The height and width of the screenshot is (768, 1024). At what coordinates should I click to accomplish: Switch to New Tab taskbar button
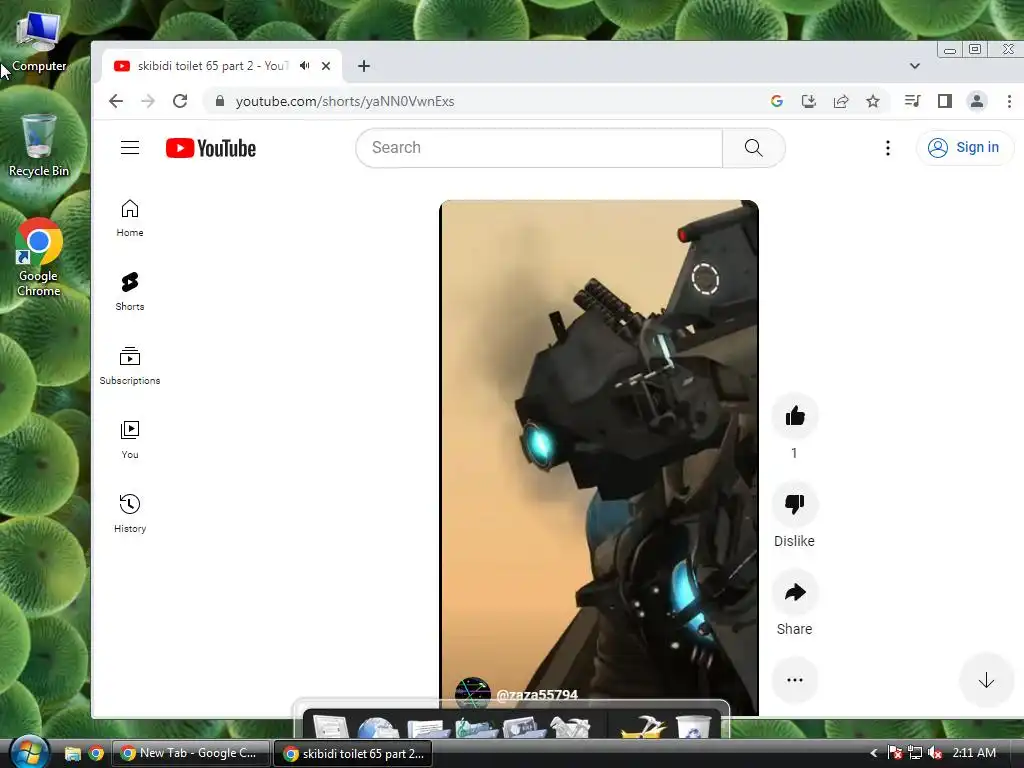191,754
